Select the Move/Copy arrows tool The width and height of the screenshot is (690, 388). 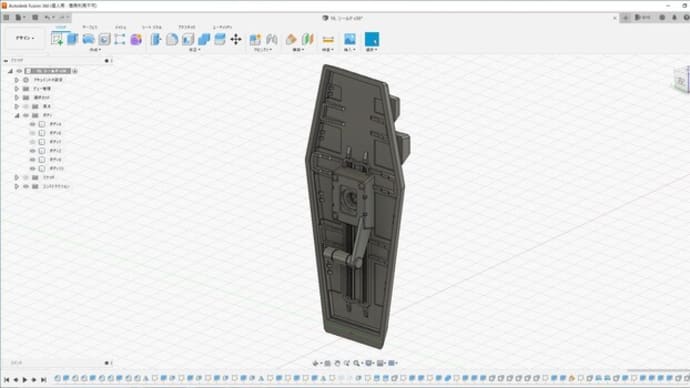[236, 39]
